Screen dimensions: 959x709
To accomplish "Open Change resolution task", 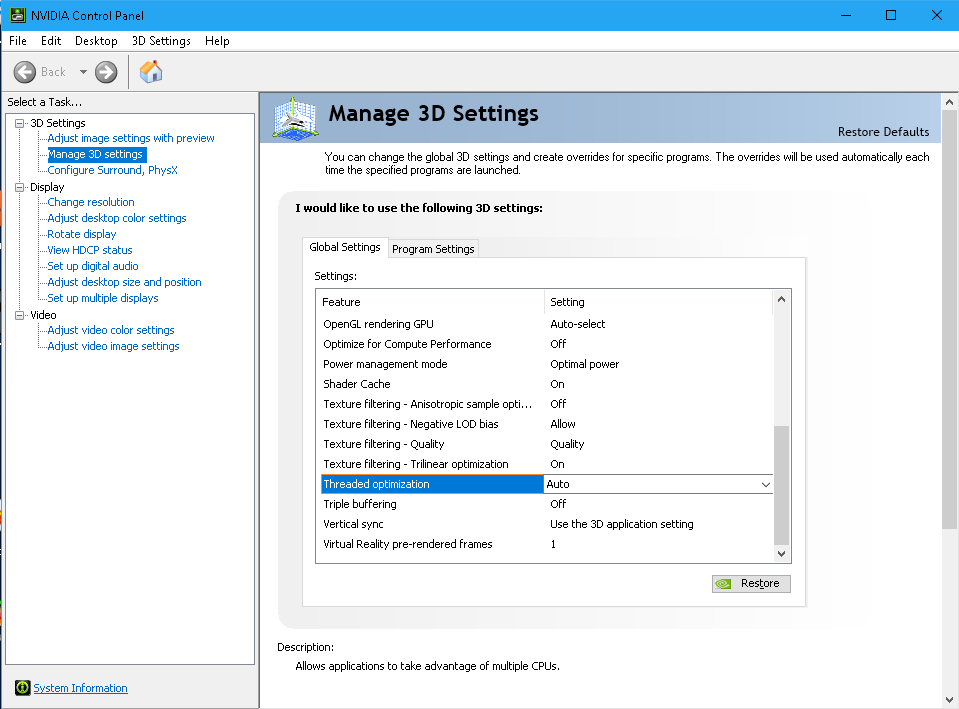I will [x=91, y=202].
